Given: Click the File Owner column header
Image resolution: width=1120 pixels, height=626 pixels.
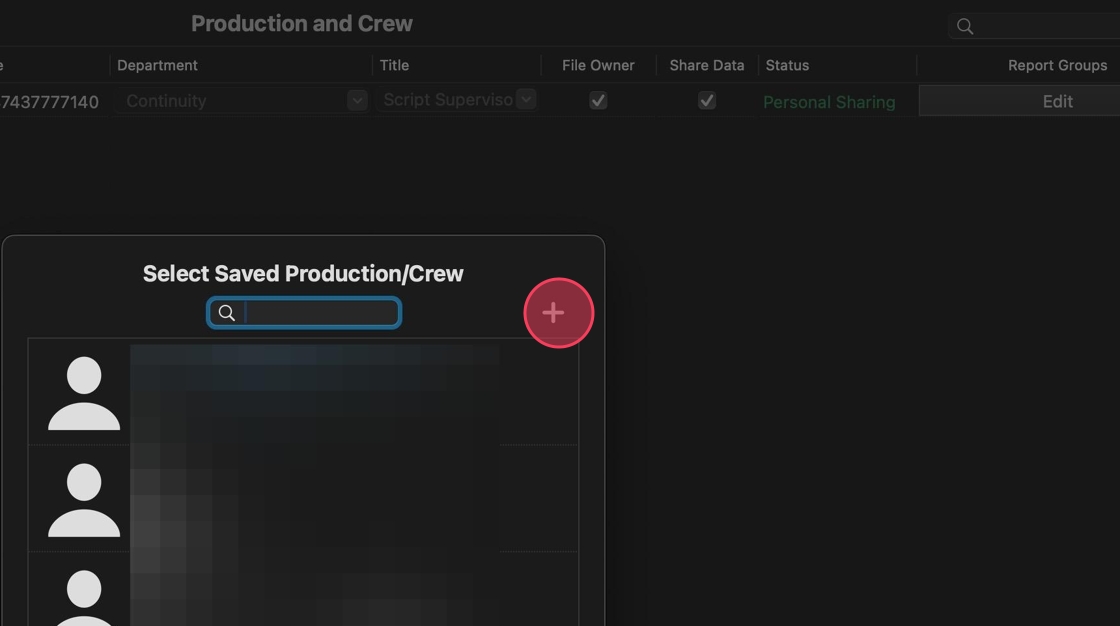Looking at the screenshot, I should pos(598,65).
